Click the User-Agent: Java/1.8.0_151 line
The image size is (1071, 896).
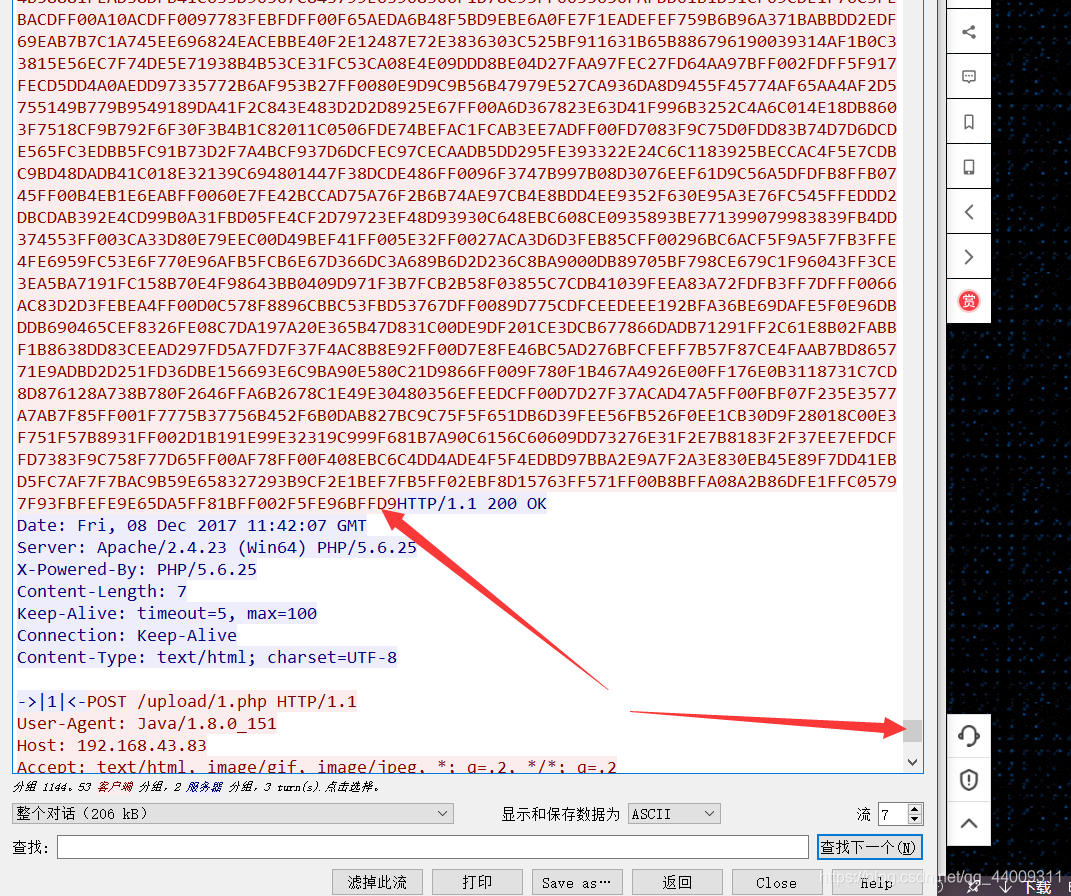(147, 723)
